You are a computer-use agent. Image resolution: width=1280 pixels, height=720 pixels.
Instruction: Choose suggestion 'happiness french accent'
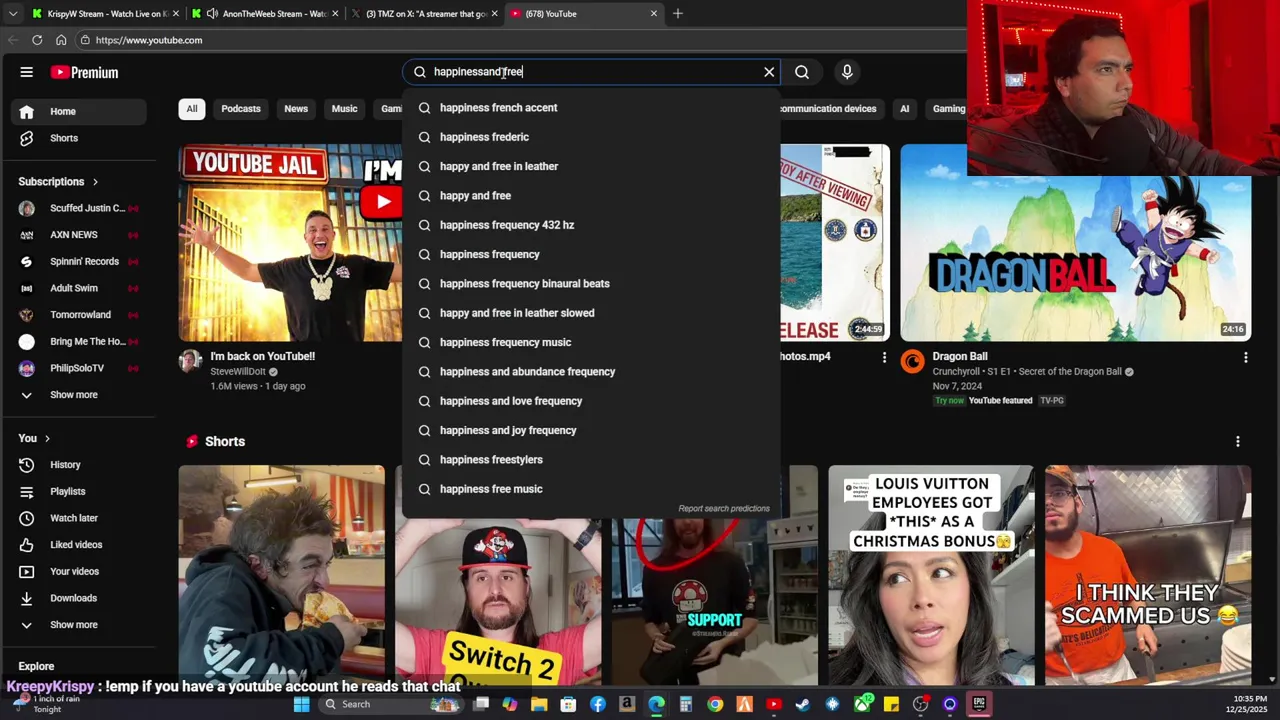click(x=591, y=108)
